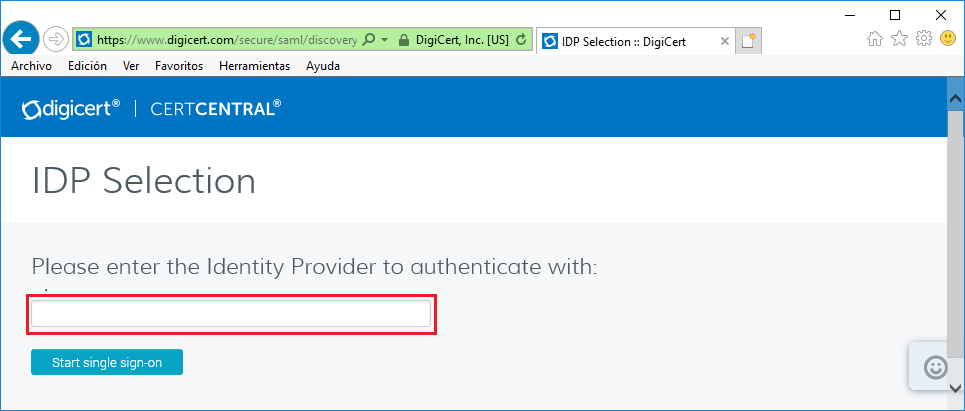
Task: Refresh the page using the reload icon
Action: [x=520, y=40]
